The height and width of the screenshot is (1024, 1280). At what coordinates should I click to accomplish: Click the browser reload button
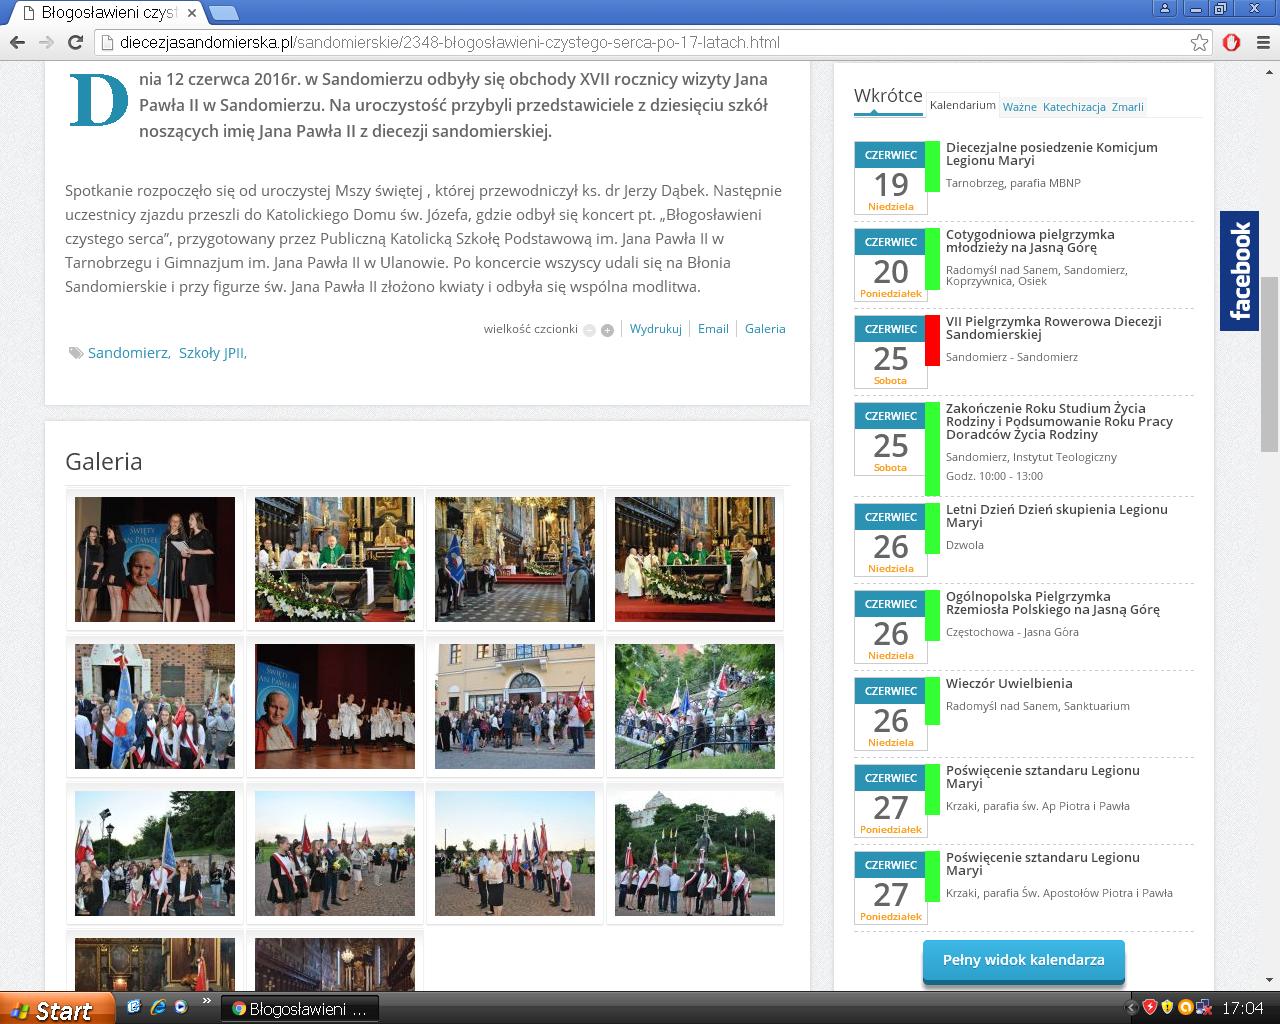(75, 42)
